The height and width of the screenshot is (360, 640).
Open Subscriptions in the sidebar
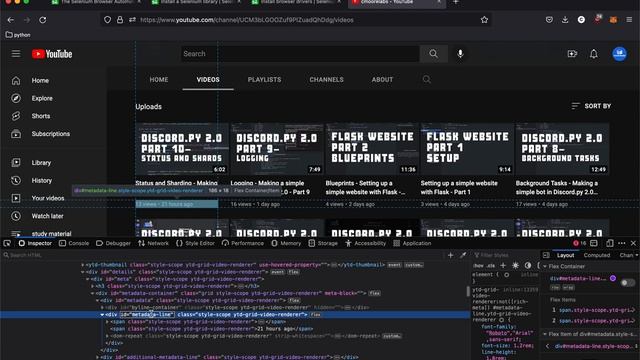51,134
